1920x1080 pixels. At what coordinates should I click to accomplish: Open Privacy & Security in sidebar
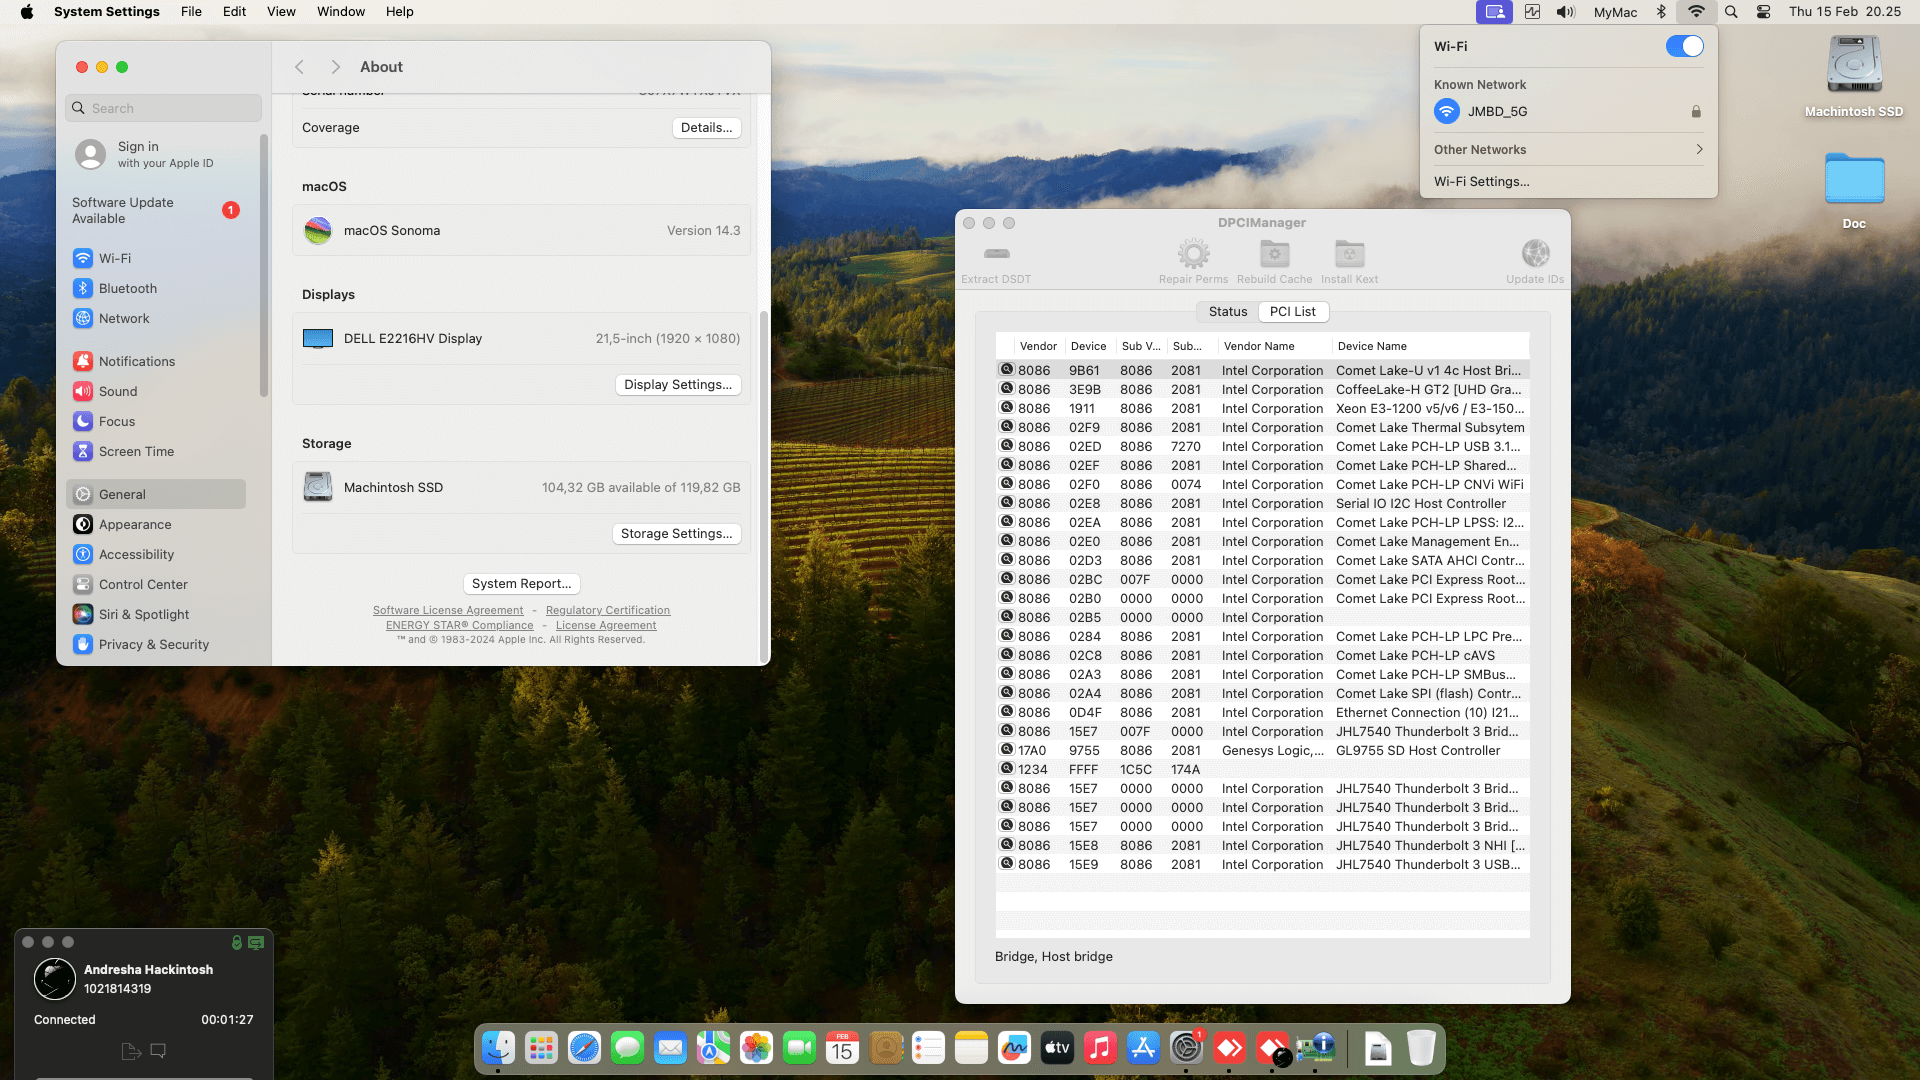pos(156,644)
